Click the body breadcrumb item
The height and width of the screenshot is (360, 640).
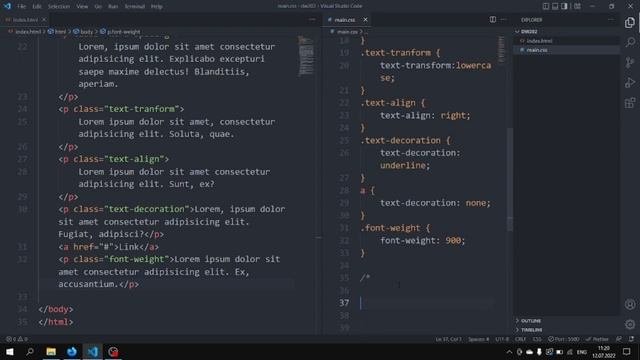pos(83,31)
